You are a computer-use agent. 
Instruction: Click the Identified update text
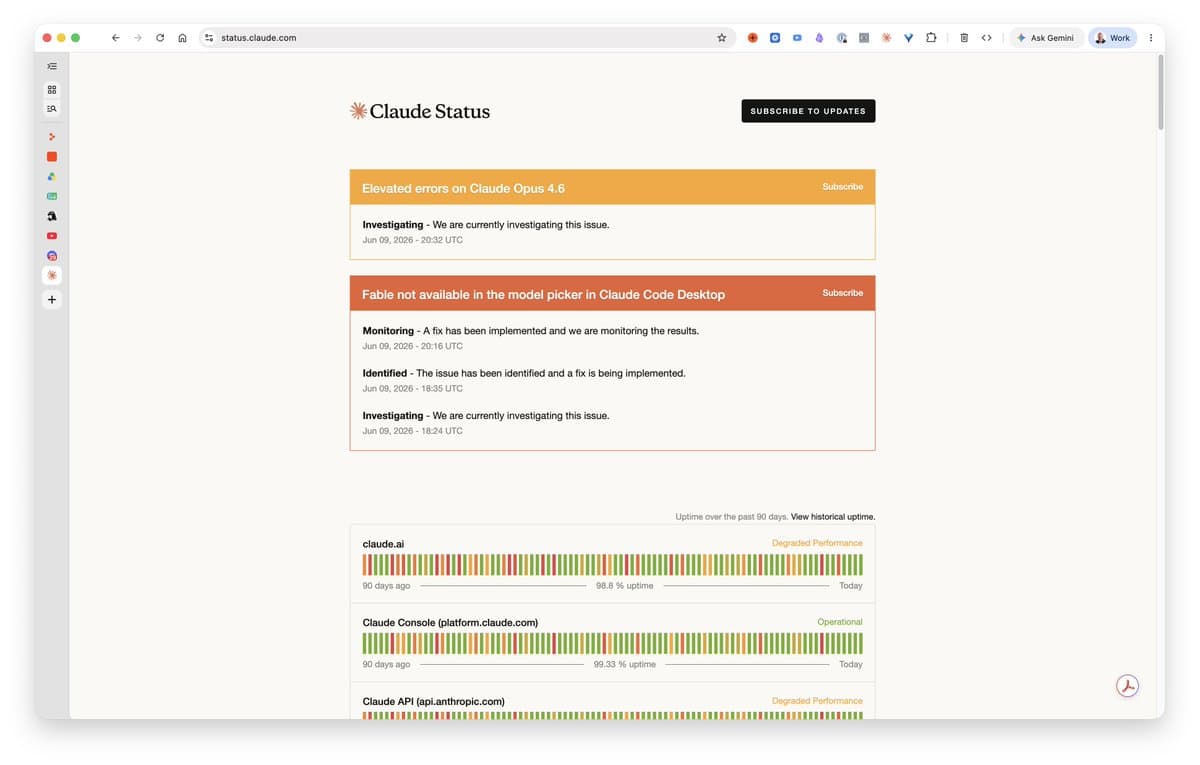523,373
